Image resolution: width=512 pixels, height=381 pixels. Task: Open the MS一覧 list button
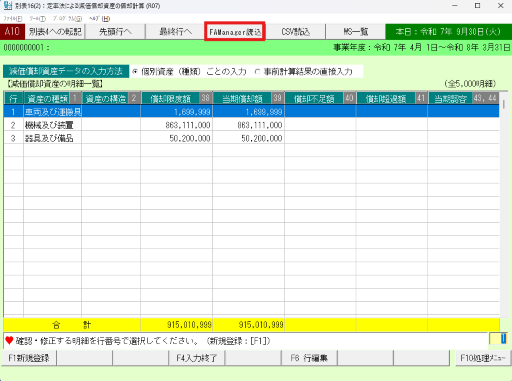355,32
